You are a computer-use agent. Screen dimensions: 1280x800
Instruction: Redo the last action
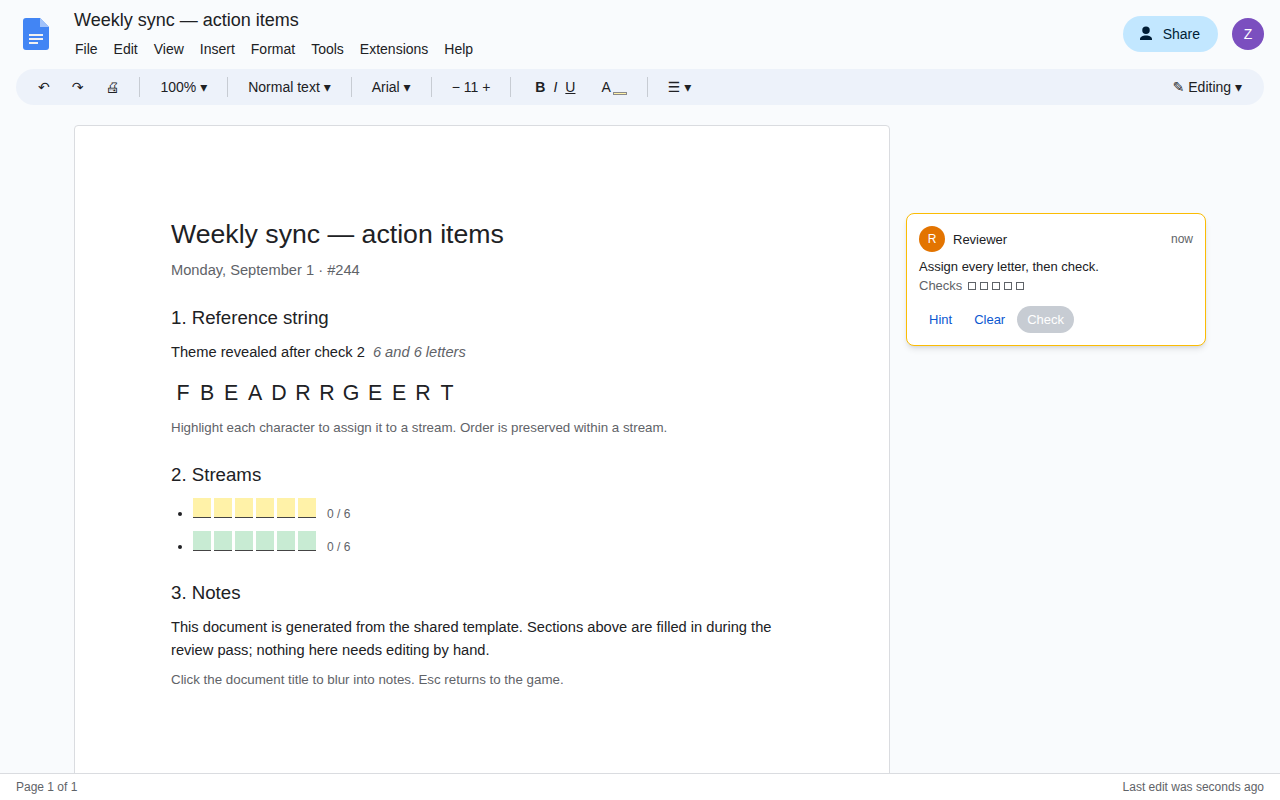point(78,87)
